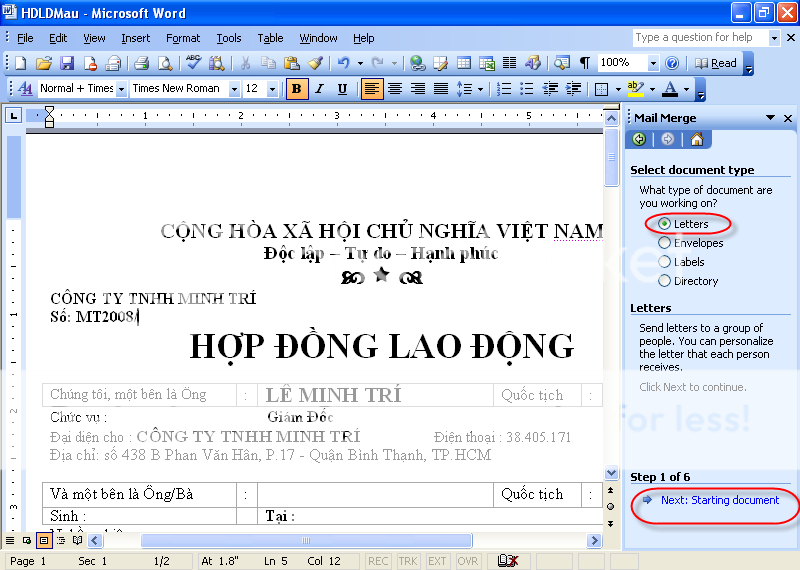
Task: Insert a table using the Insert Table icon
Action: tap(463, 63)
